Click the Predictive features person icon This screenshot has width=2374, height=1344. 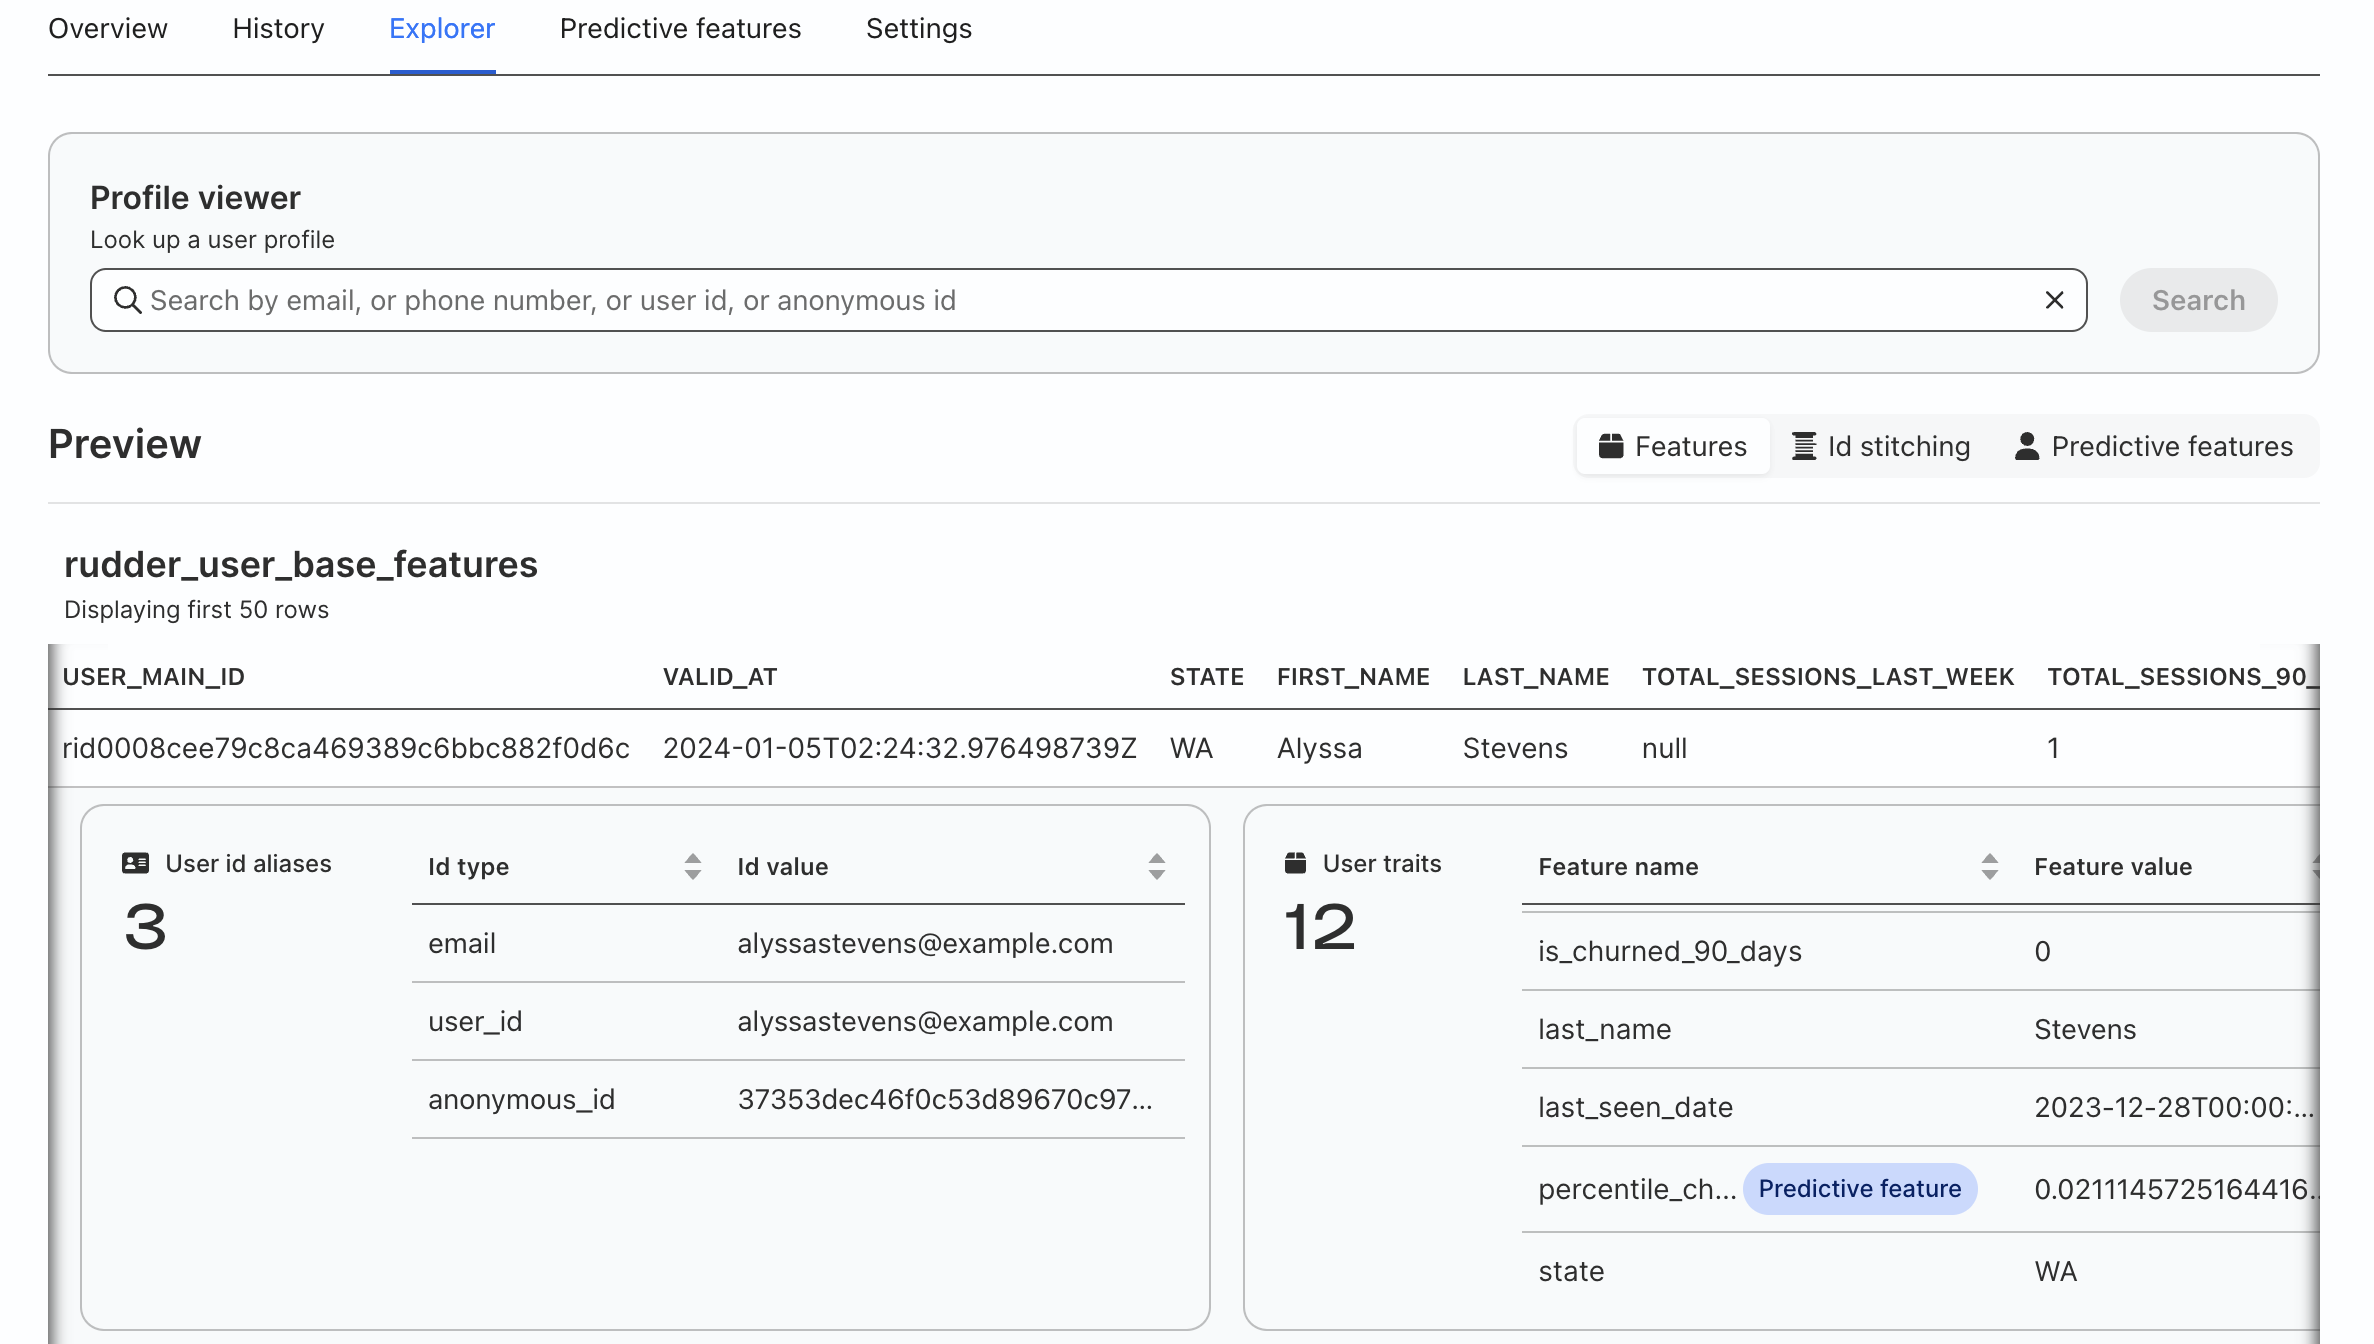click(x=2027, y=446)
